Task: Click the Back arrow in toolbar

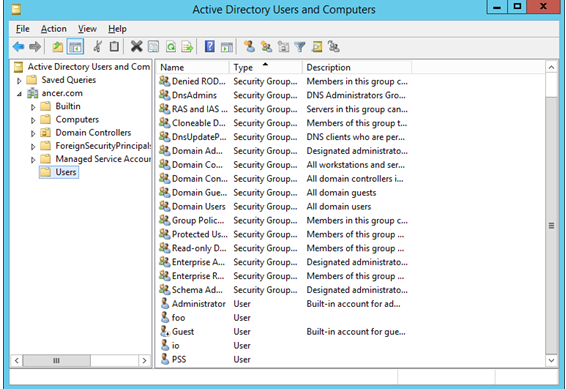Action: click(18, 47)
